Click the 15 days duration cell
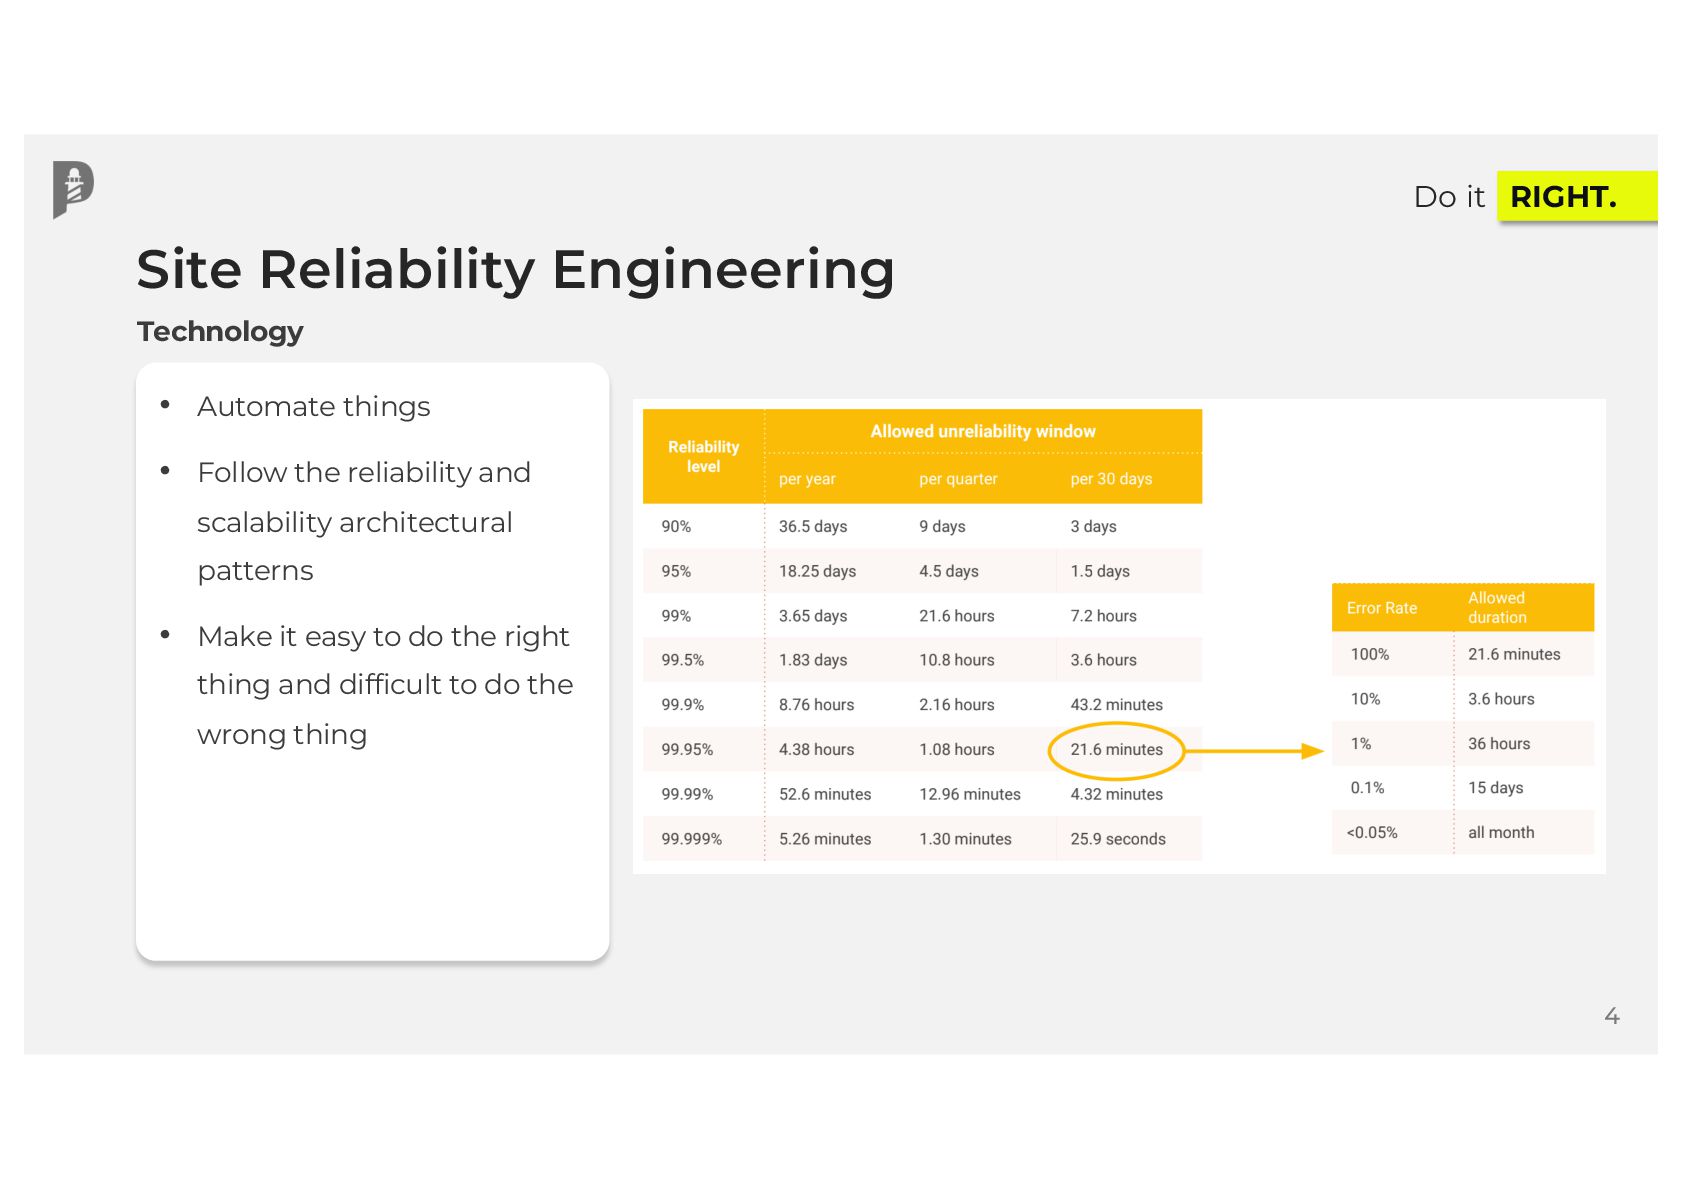The width and height of the screenshot is (1684, 1191). (x=1495, y=788)
